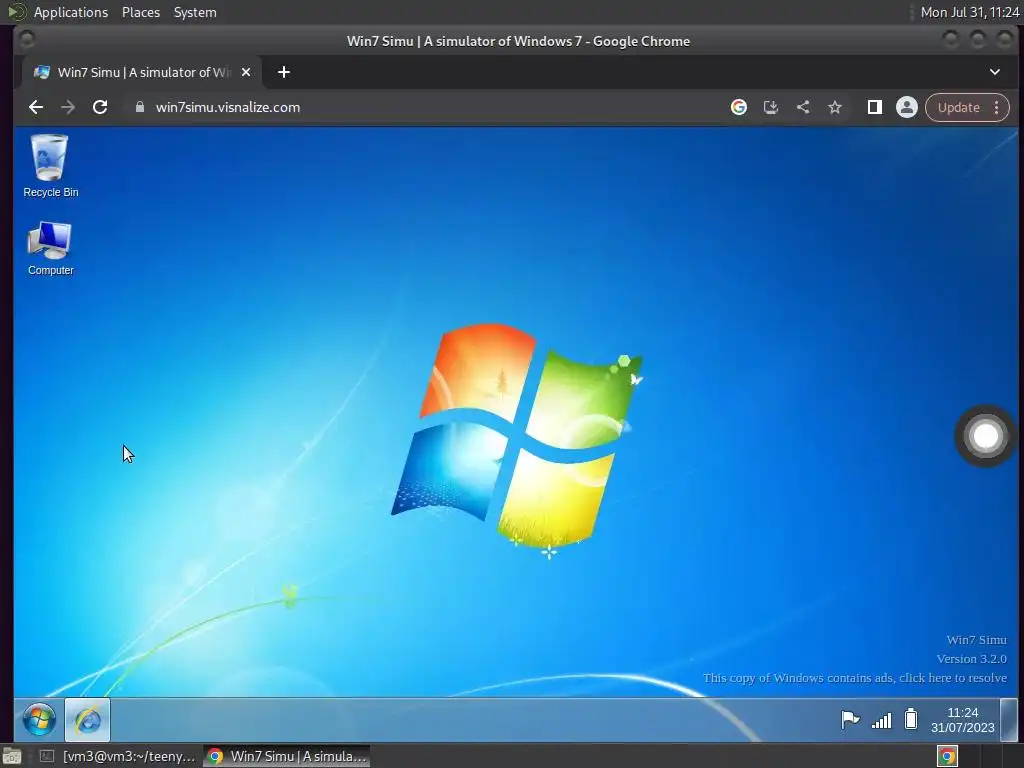Share this page icon
The image size is (1024, 768).
(x=803, y=107)
